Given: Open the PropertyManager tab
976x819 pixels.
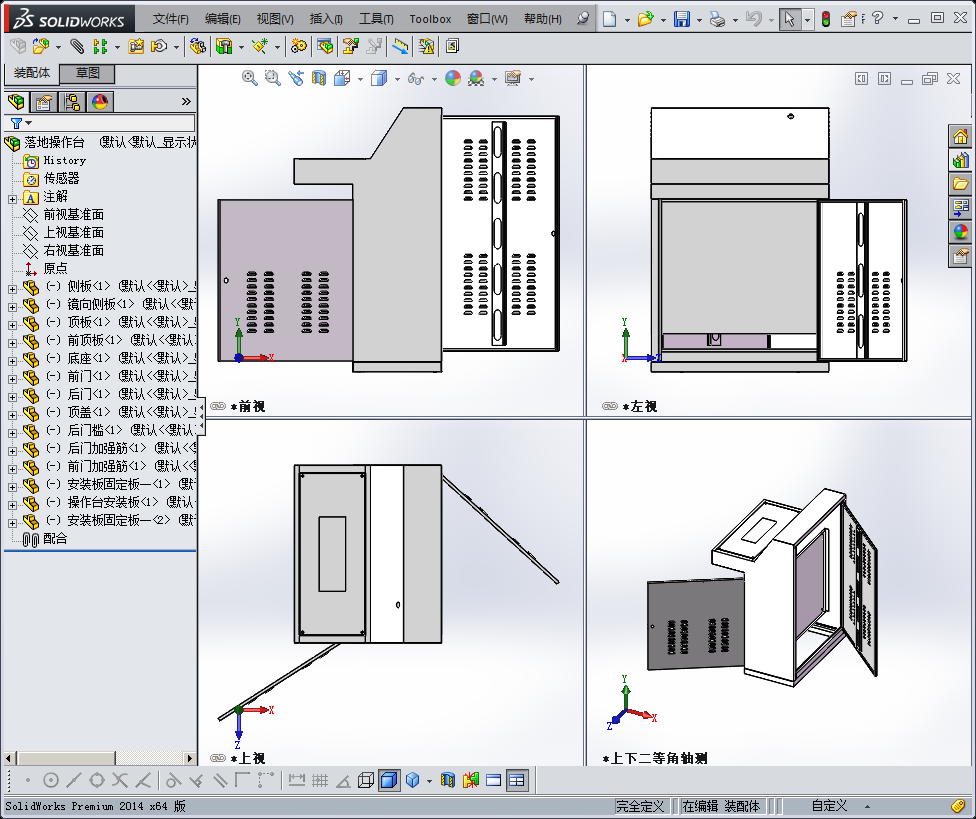Looking at the screenshot, I should 44,101.
